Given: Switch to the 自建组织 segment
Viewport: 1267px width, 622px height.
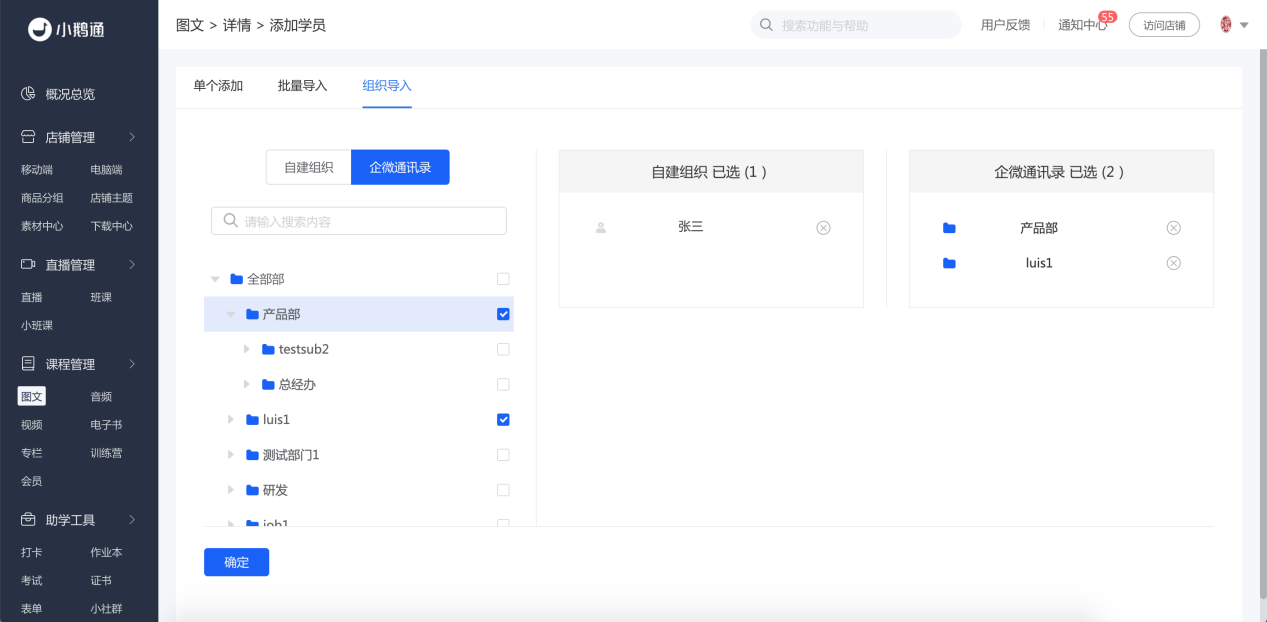Looking at the screenshot, I should (x=309, y=167).
